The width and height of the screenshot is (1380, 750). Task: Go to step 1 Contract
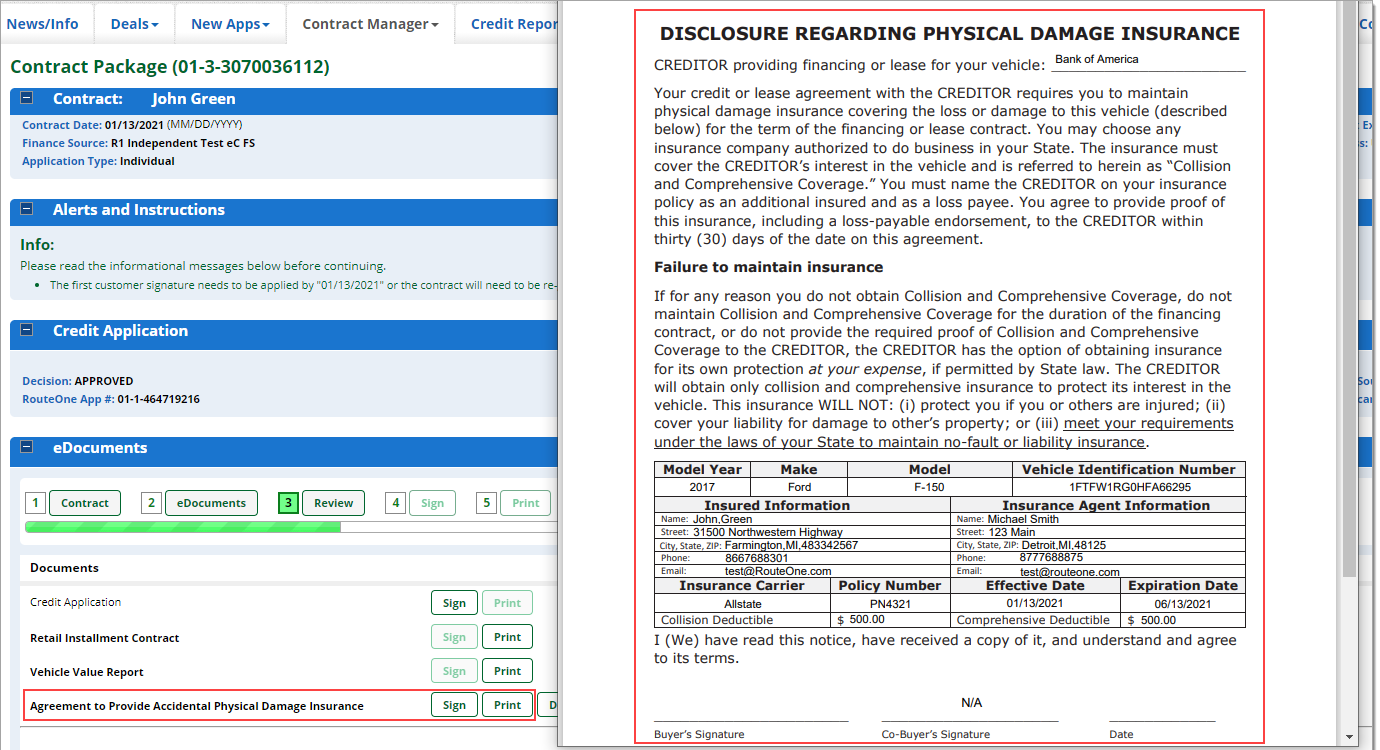[x=85, y=503]
